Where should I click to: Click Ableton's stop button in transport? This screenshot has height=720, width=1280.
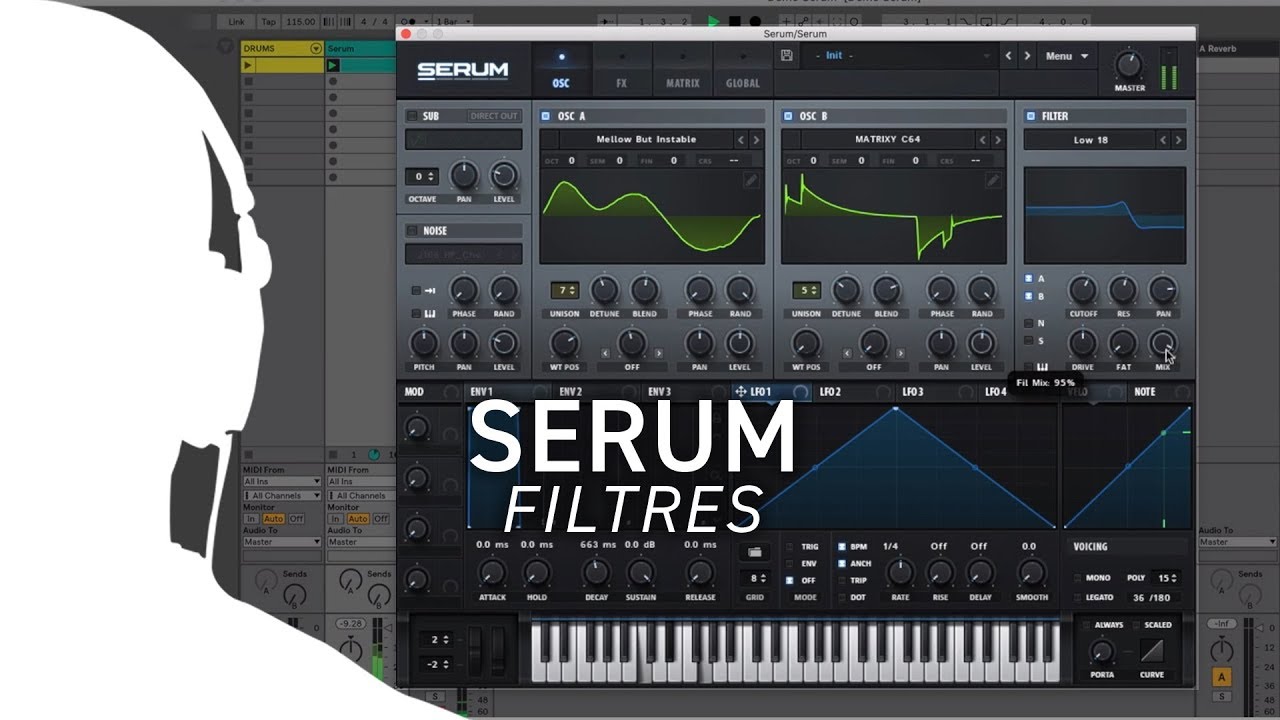click(734, 21)
